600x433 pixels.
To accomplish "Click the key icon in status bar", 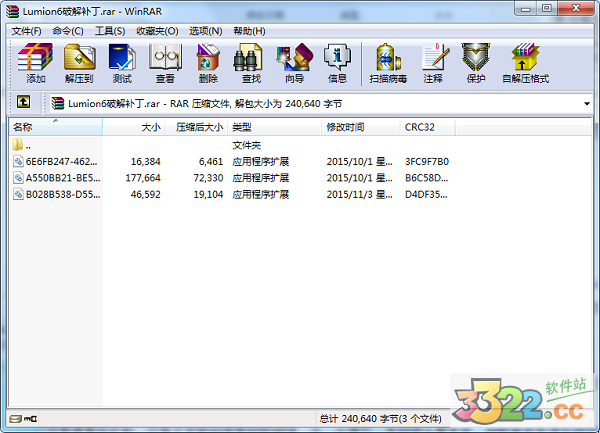I will click(x=31, y=418).
